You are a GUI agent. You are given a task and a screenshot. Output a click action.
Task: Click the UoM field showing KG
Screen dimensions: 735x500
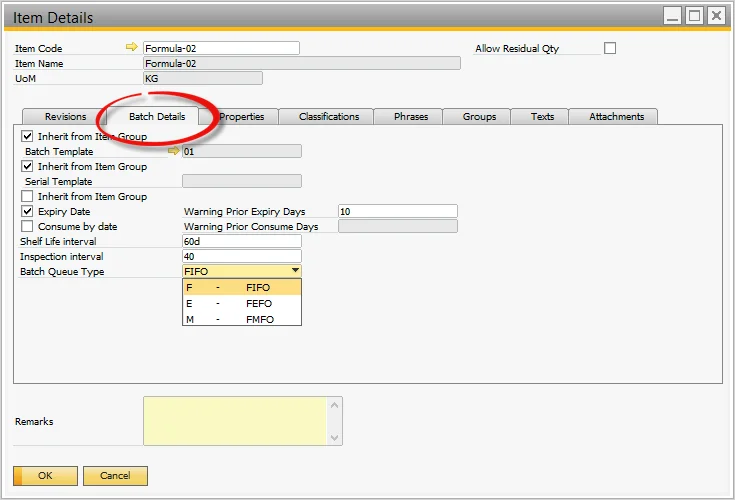(203, 78)
